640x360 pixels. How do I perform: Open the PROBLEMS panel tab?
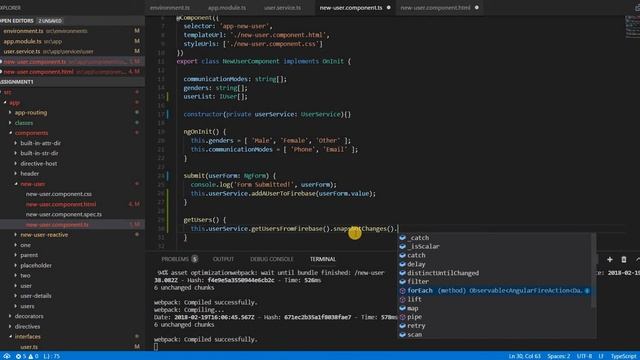(x=175, y=259)
